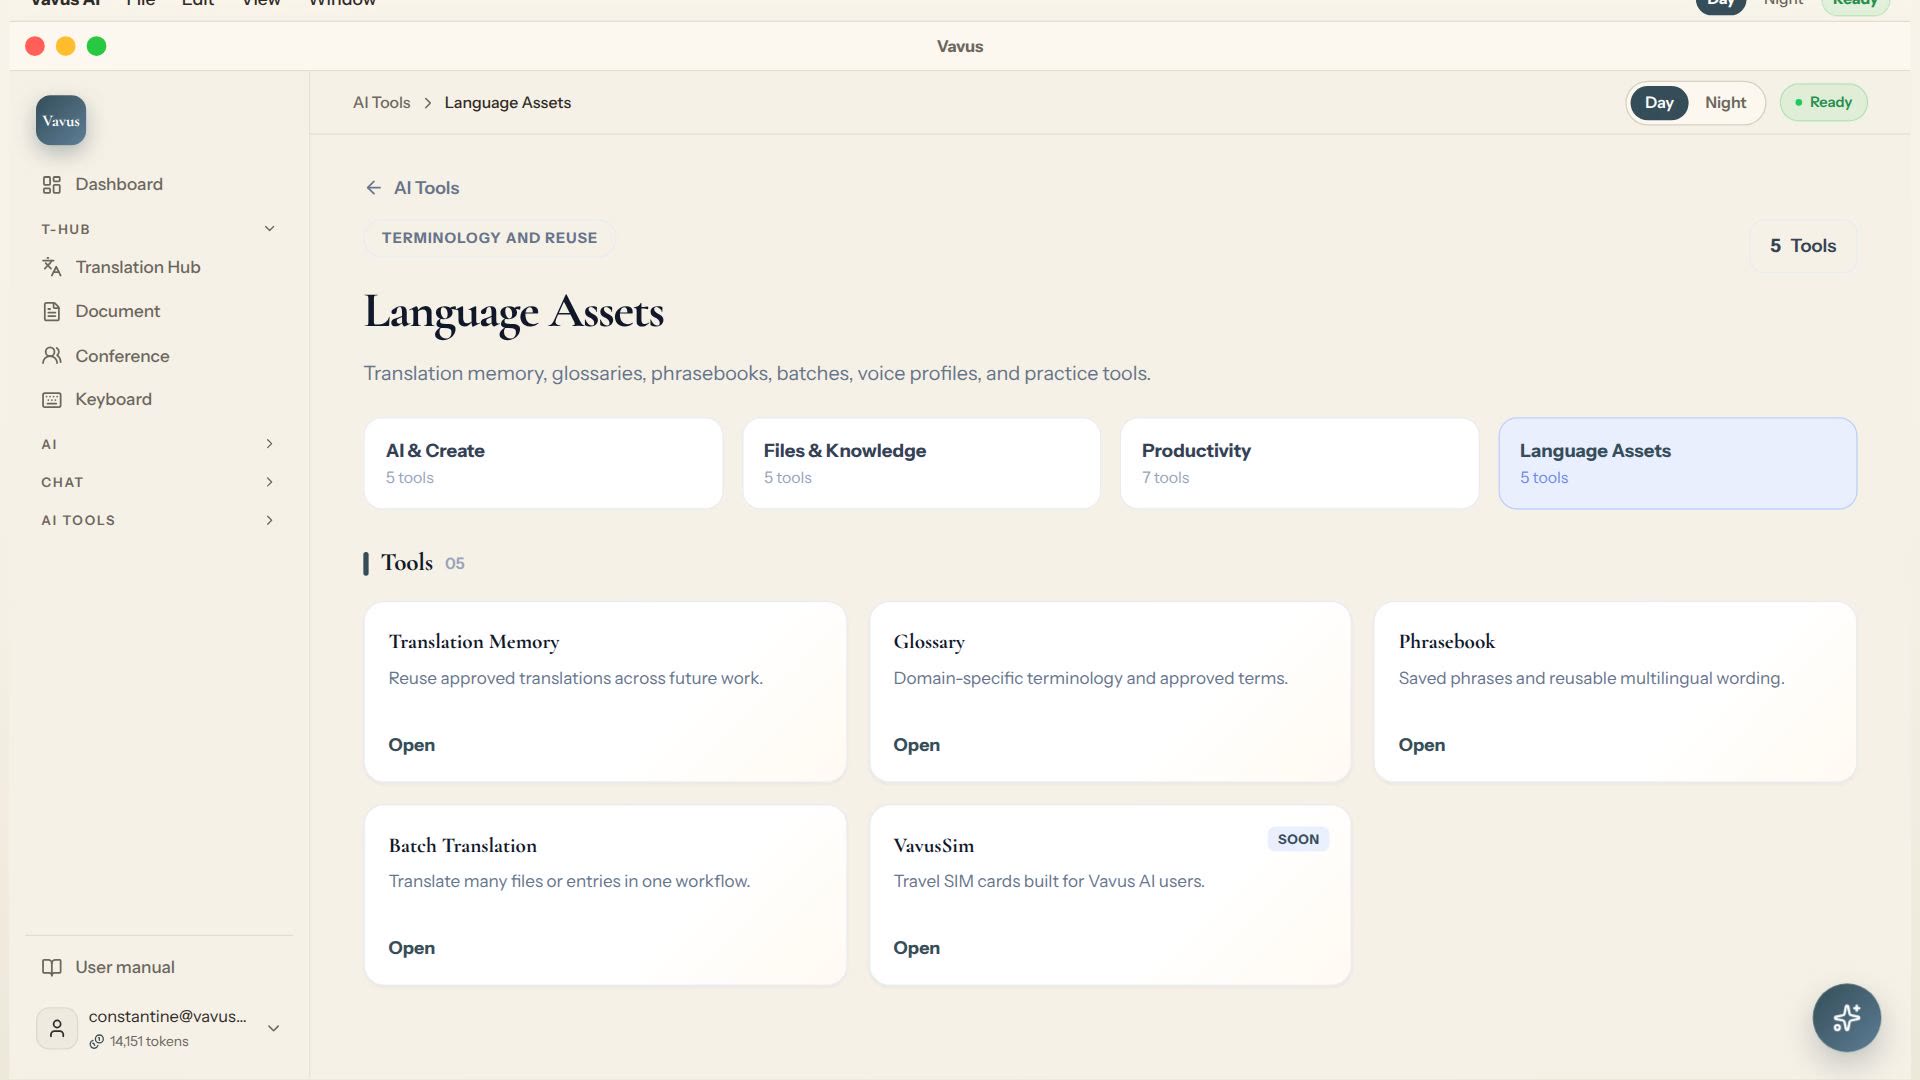Click "Reuse approved translations" description
This screenshot has height=1080, width=1920.
pyautogui.click(x=575, y=678)
